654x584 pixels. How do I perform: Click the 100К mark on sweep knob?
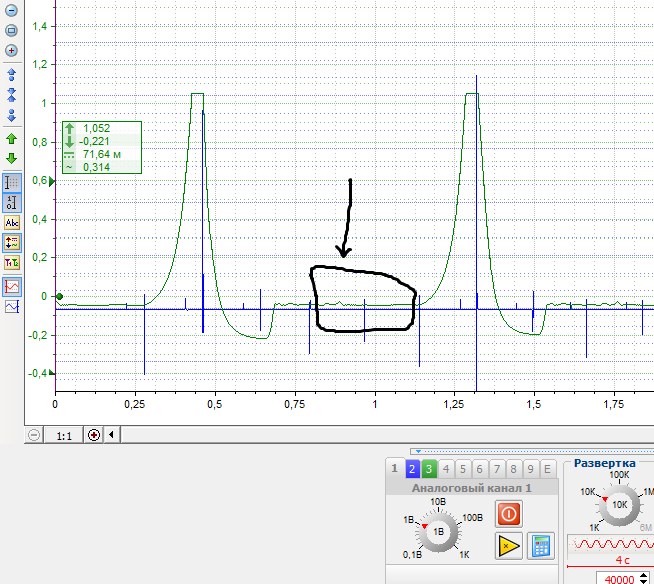[x=619, y=475]
